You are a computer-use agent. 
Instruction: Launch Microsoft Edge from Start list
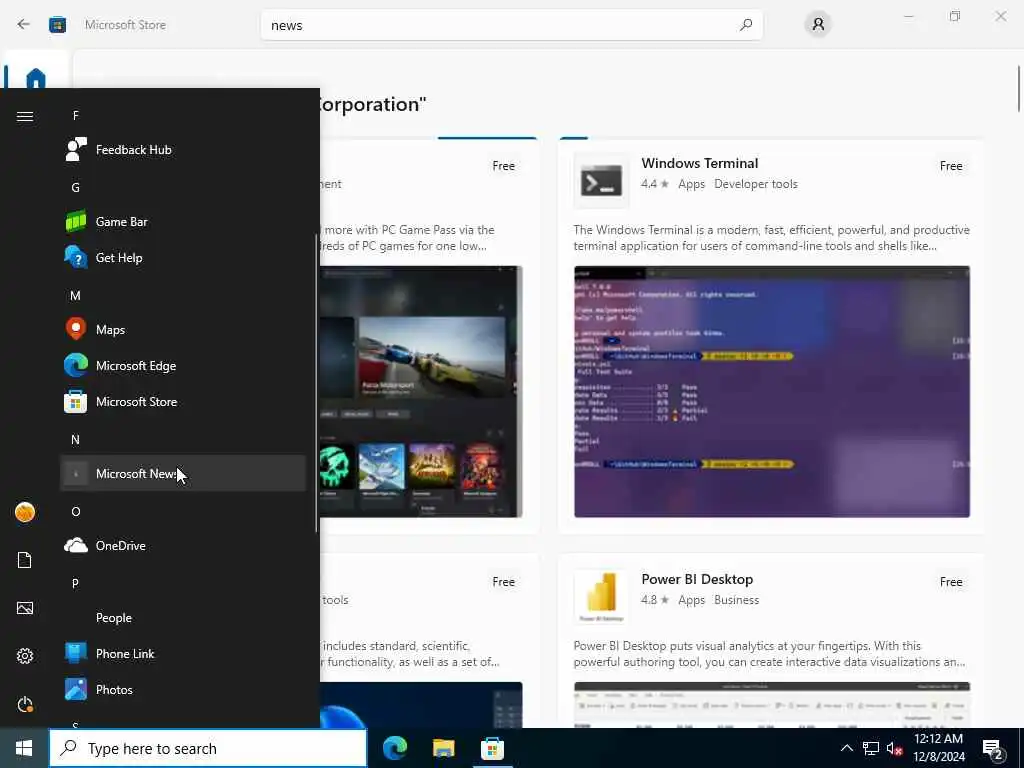[183, 366]
